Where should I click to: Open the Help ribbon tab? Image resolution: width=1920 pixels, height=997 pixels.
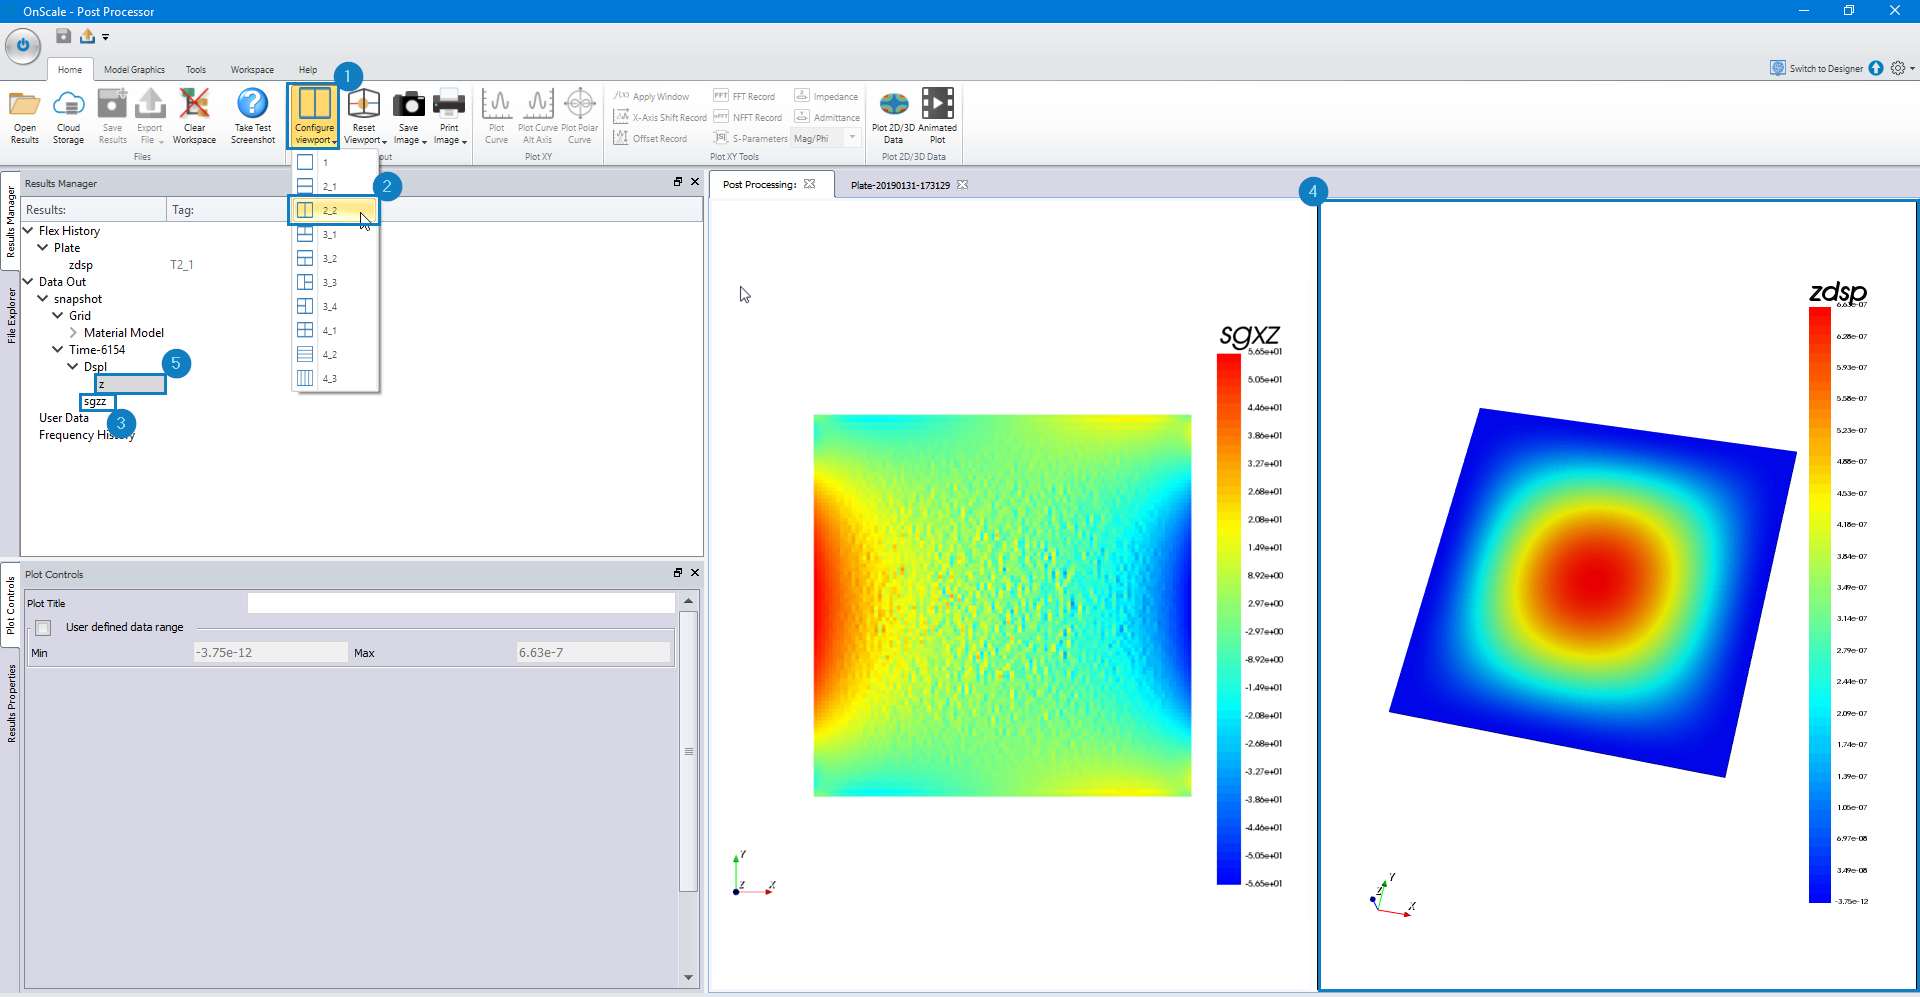308,70
